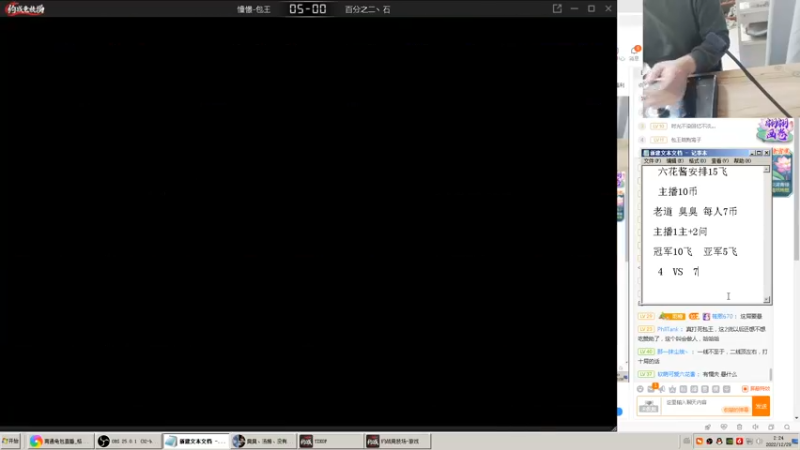This screenshot has width=800, height=450.
Task: Click the orange danmaku tag inside chat input
Action: tap(736, 410)
